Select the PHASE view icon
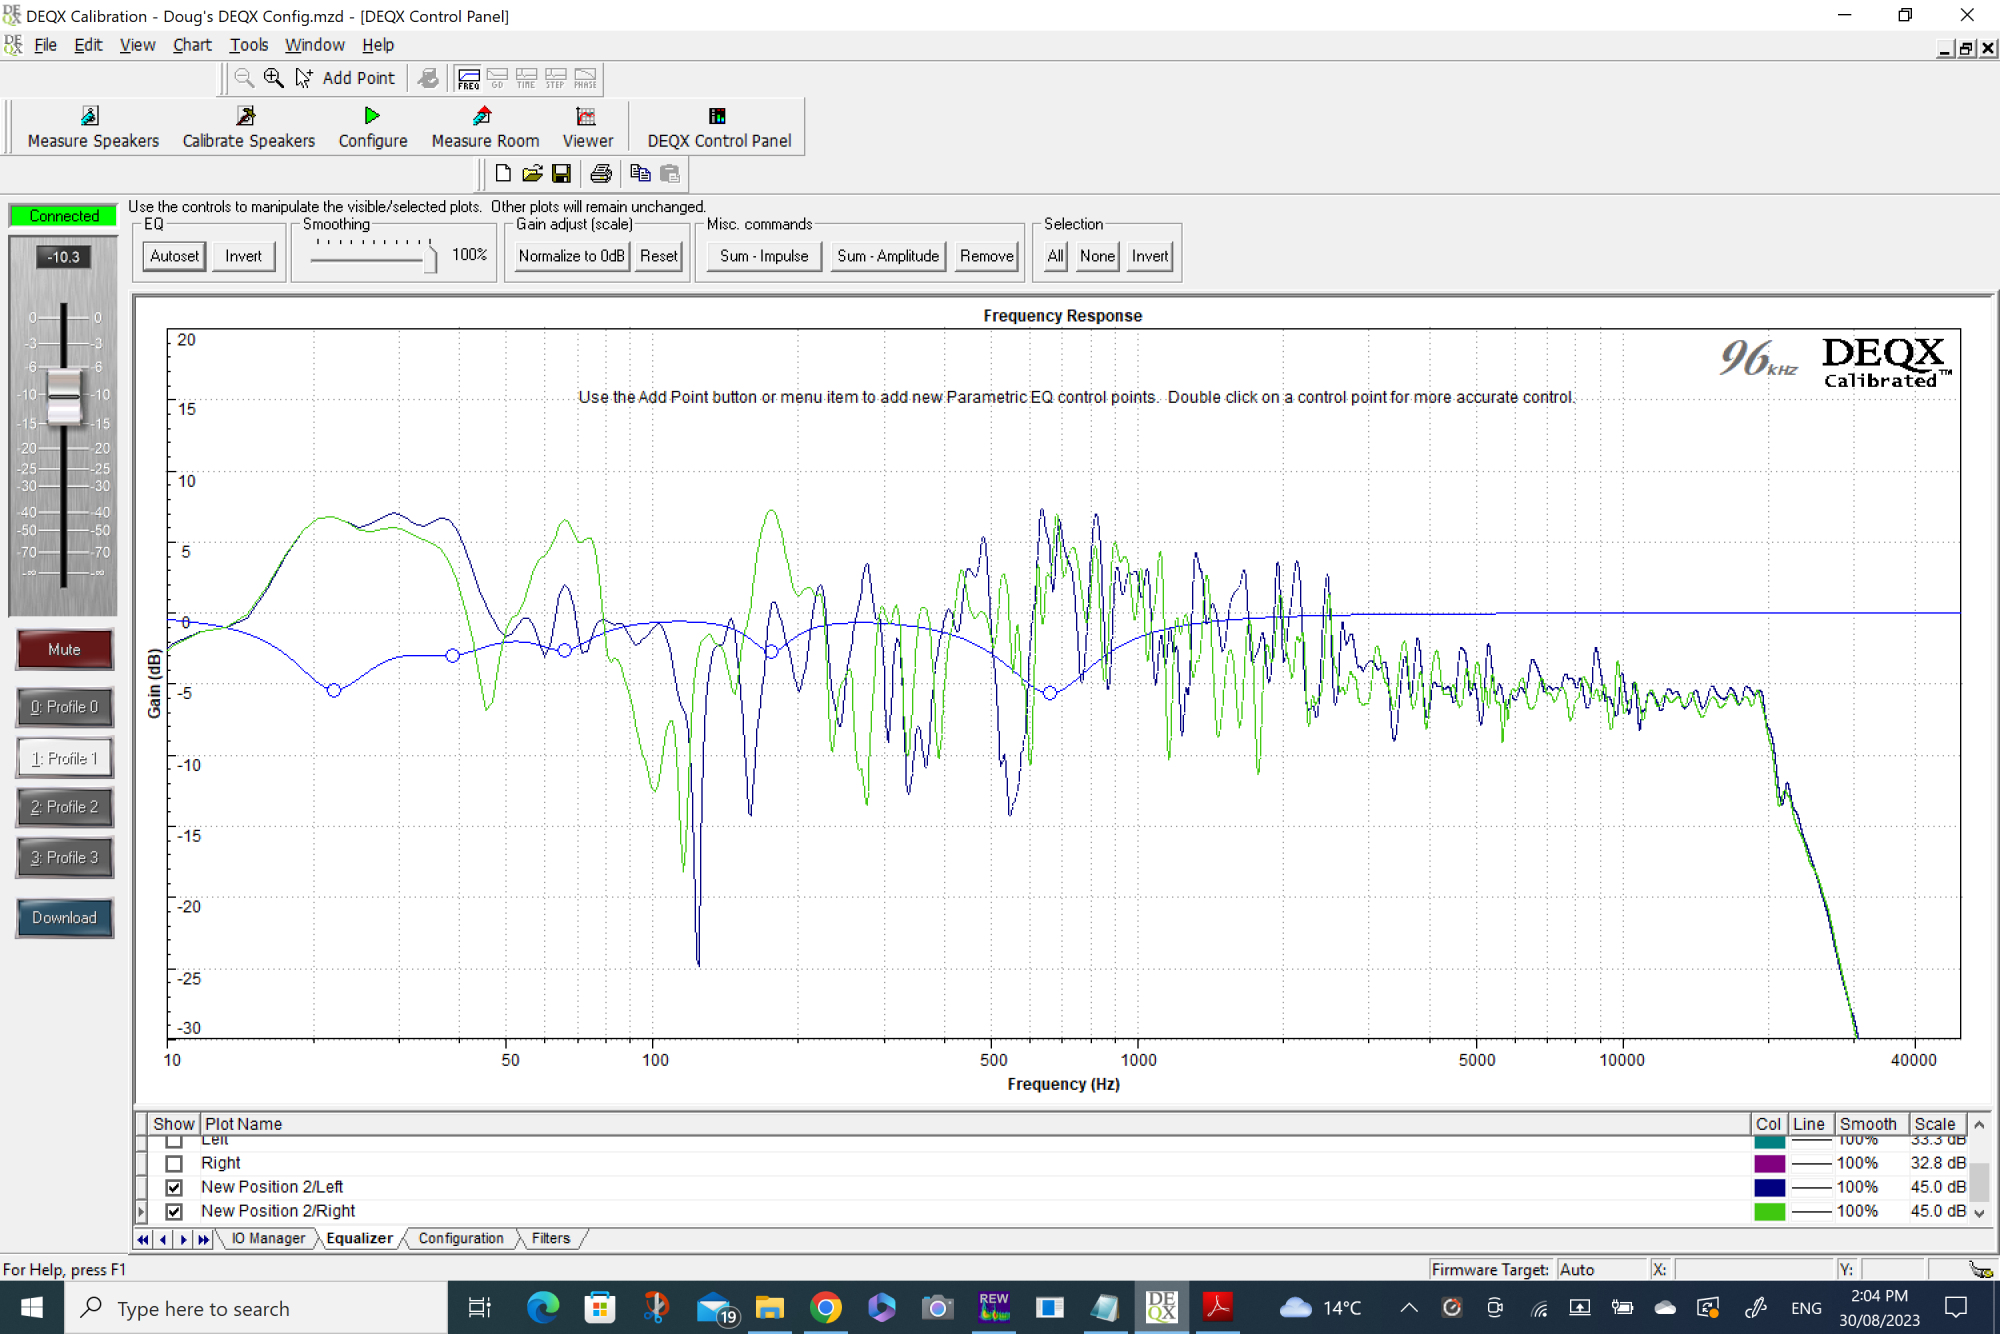The width and height of the screenshot is (2000, 1334). (x=585, y=78)
